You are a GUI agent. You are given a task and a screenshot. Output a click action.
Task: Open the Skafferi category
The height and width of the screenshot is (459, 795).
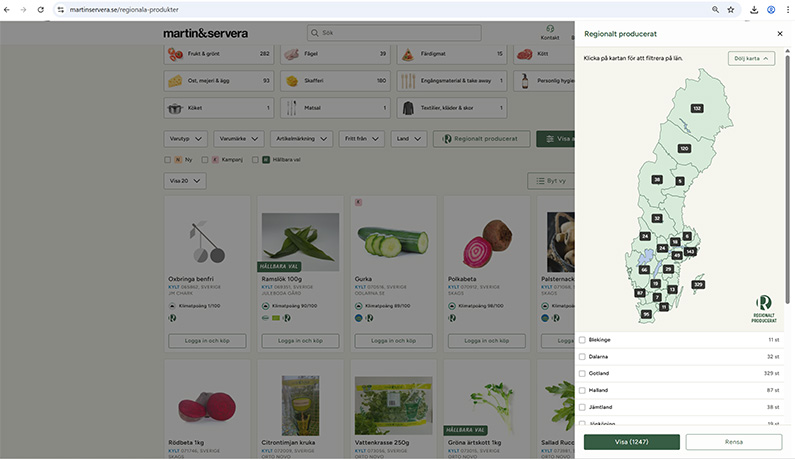pyautogui.click(x=335, y=81)
